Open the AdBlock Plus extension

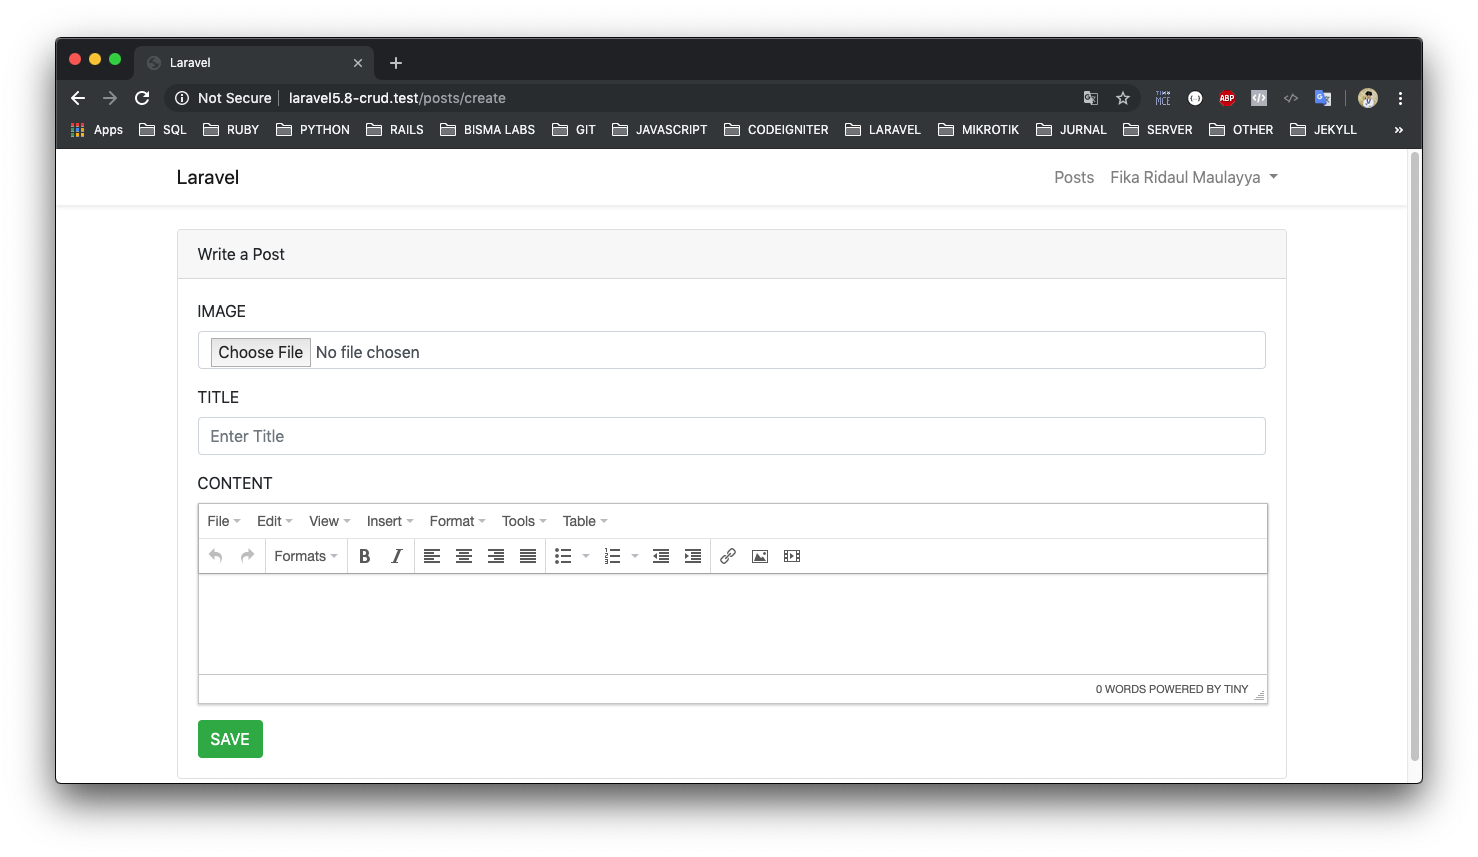1227,98
